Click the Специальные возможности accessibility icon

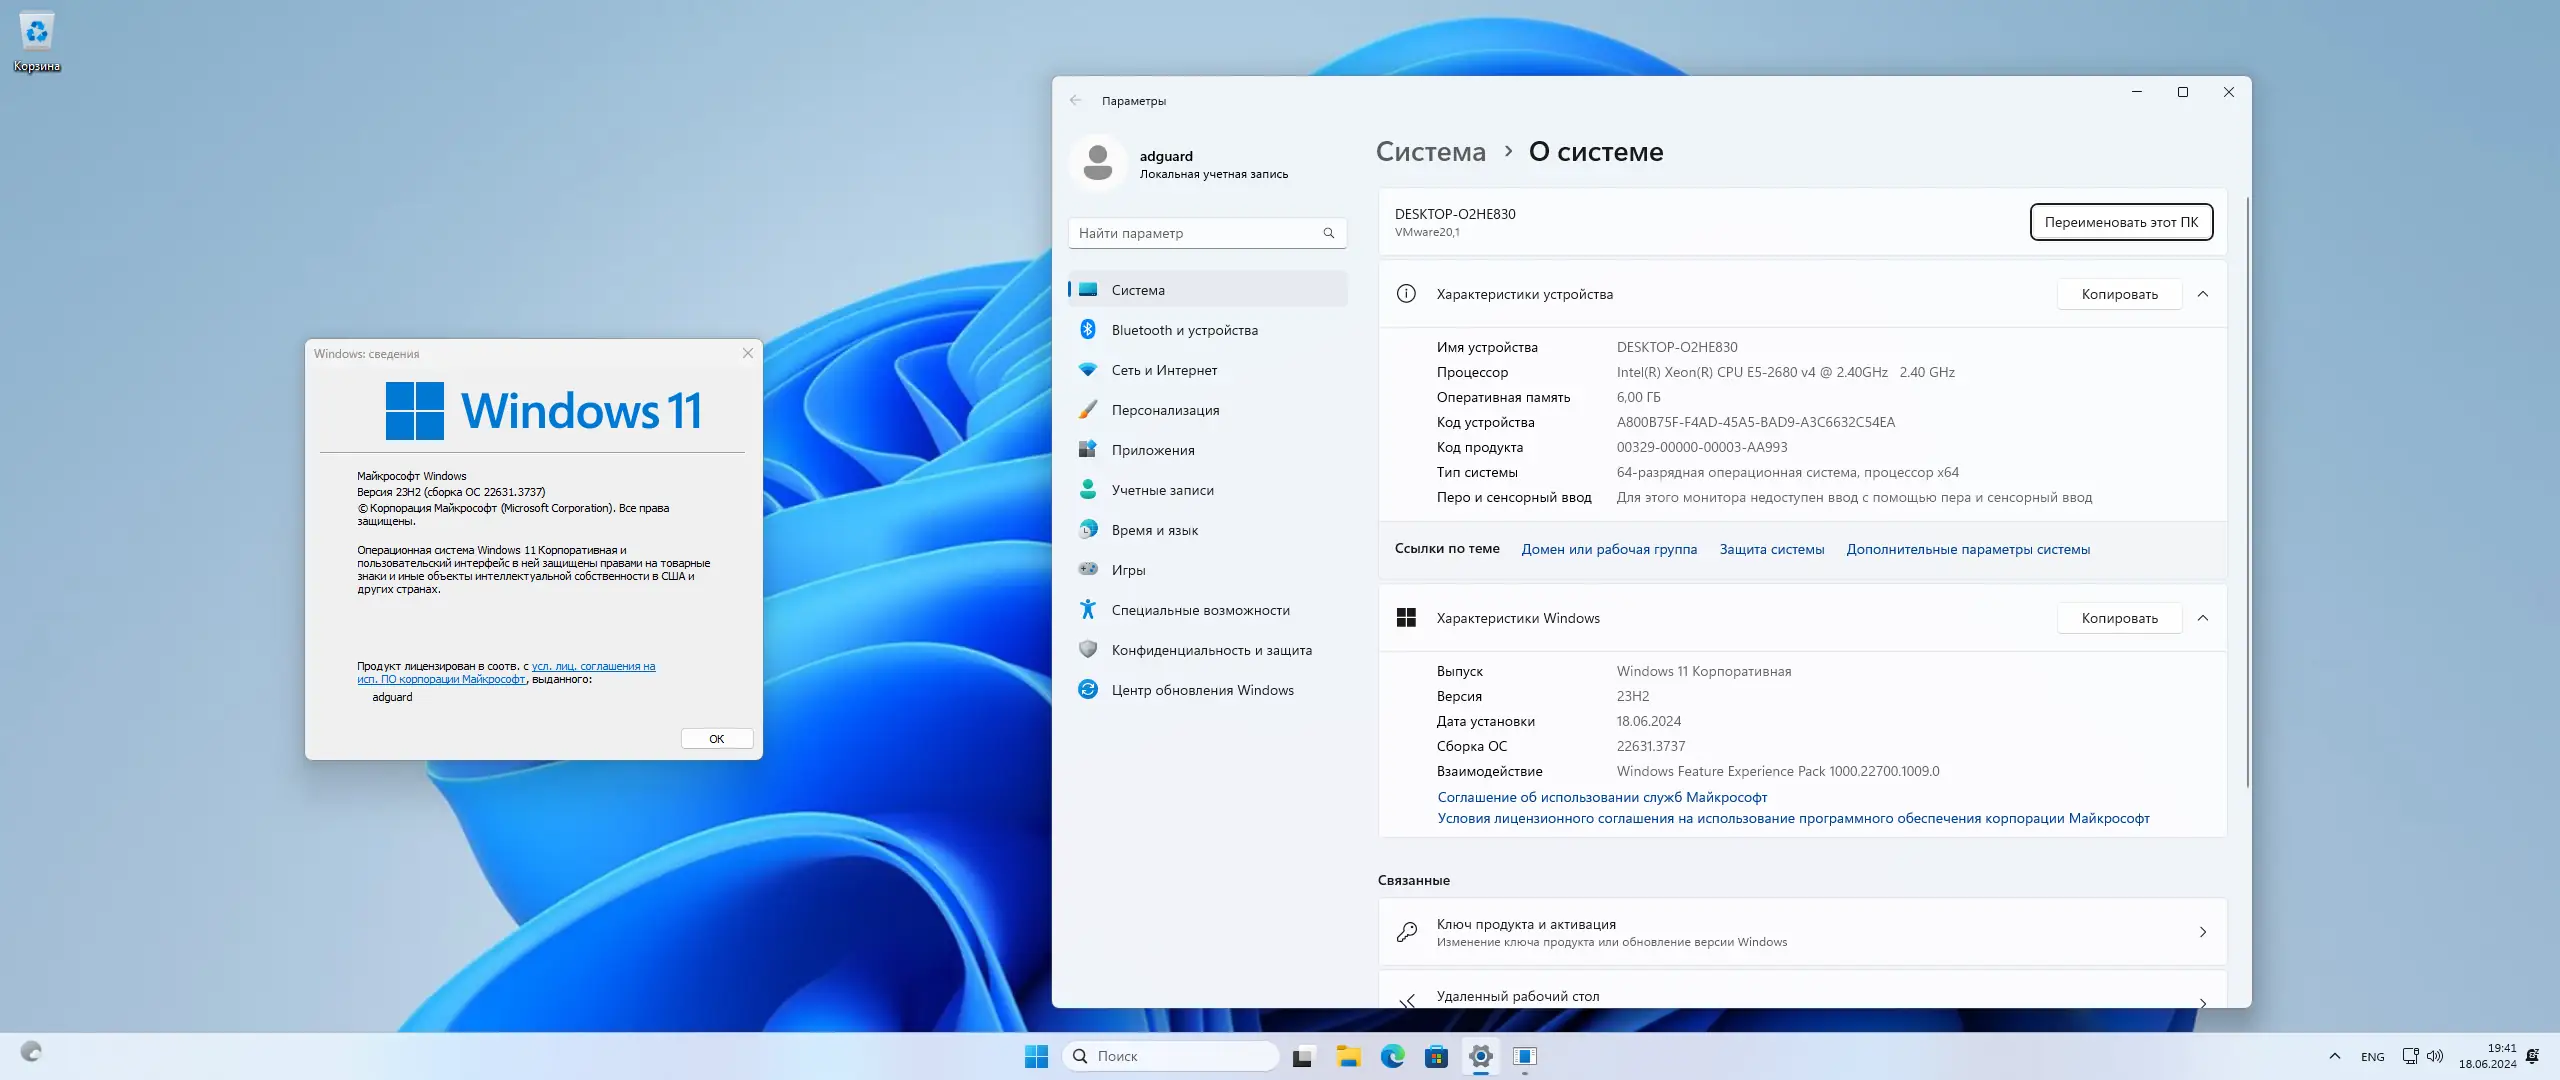(x=1088, y=610)
